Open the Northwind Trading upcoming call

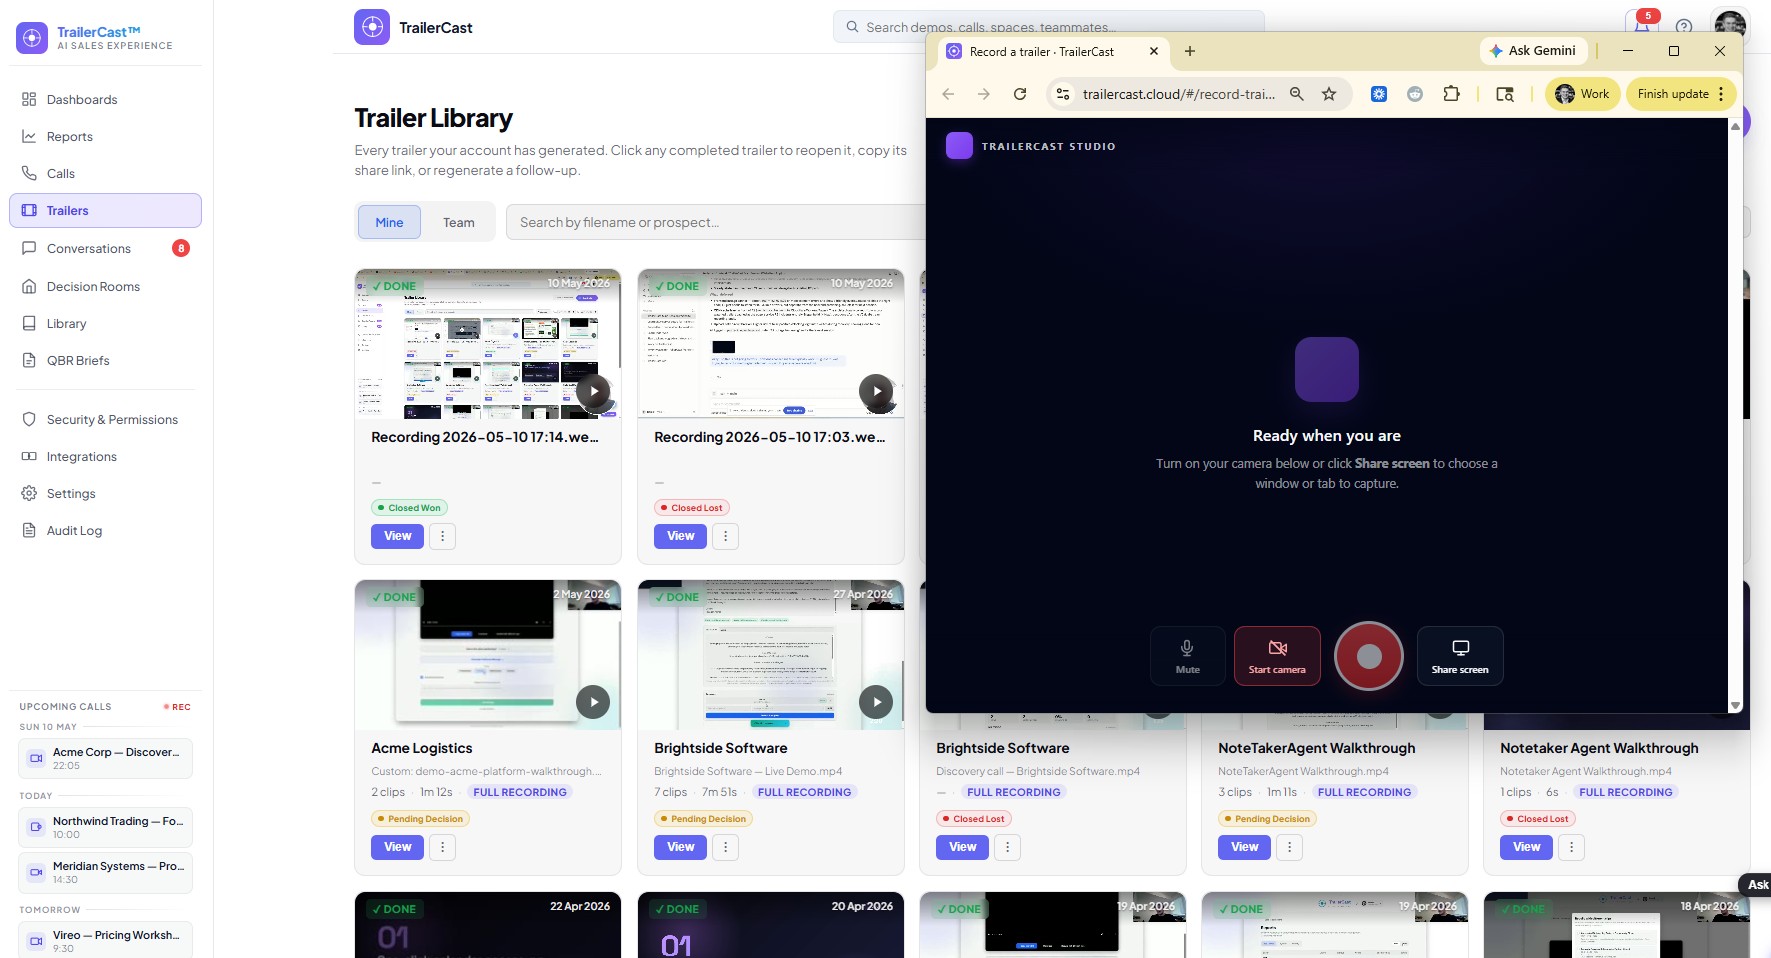tap(105, 827)
